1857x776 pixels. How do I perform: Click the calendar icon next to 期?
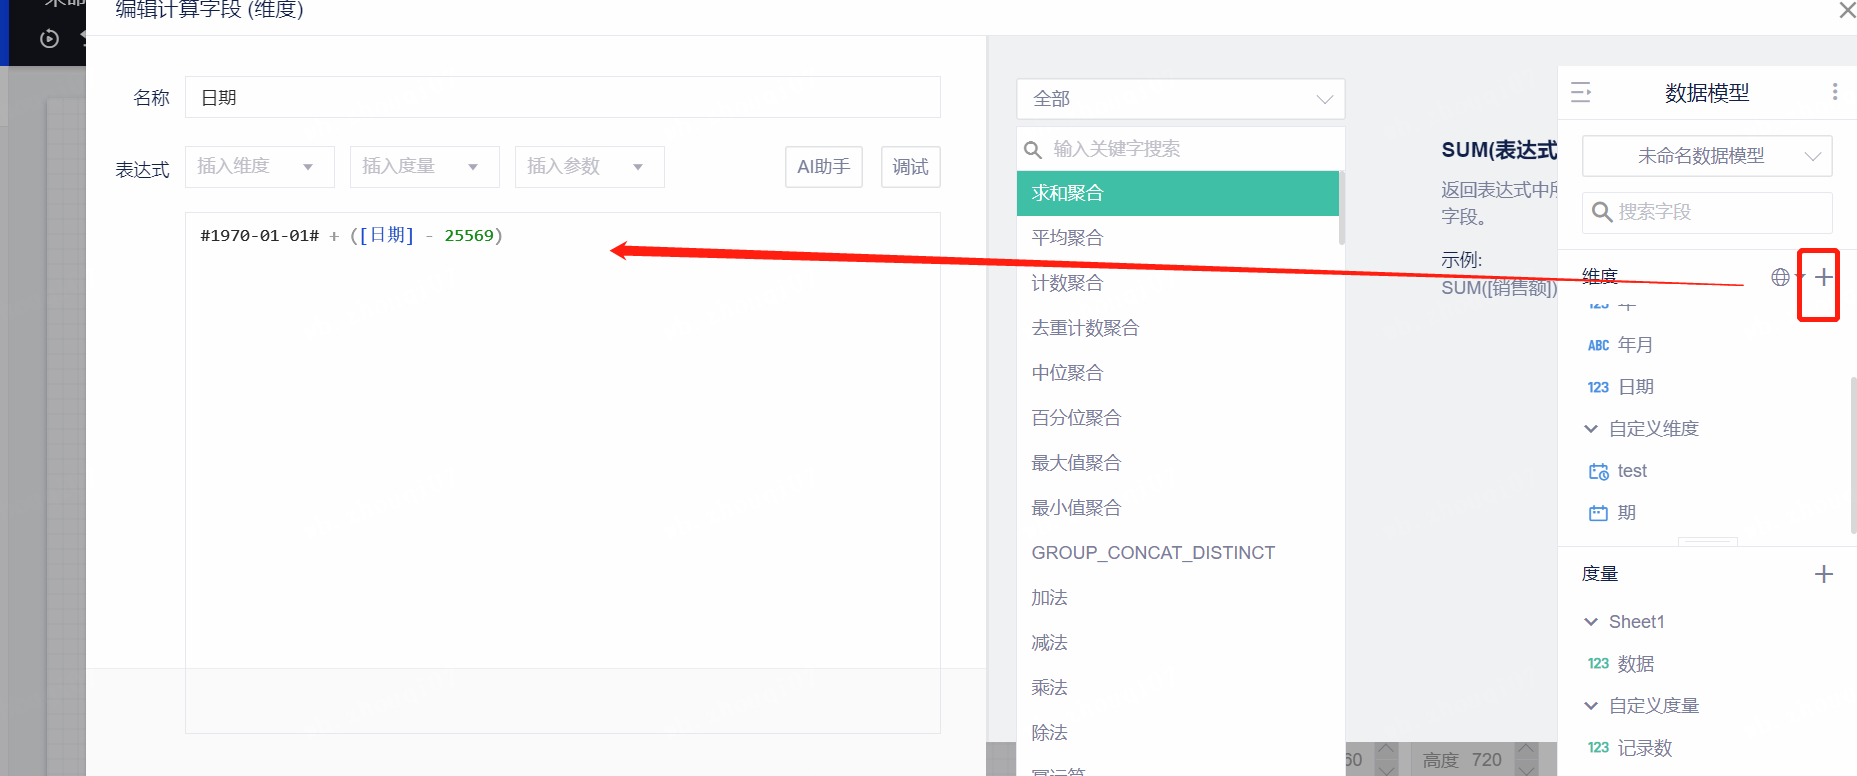pos(1598,514)
